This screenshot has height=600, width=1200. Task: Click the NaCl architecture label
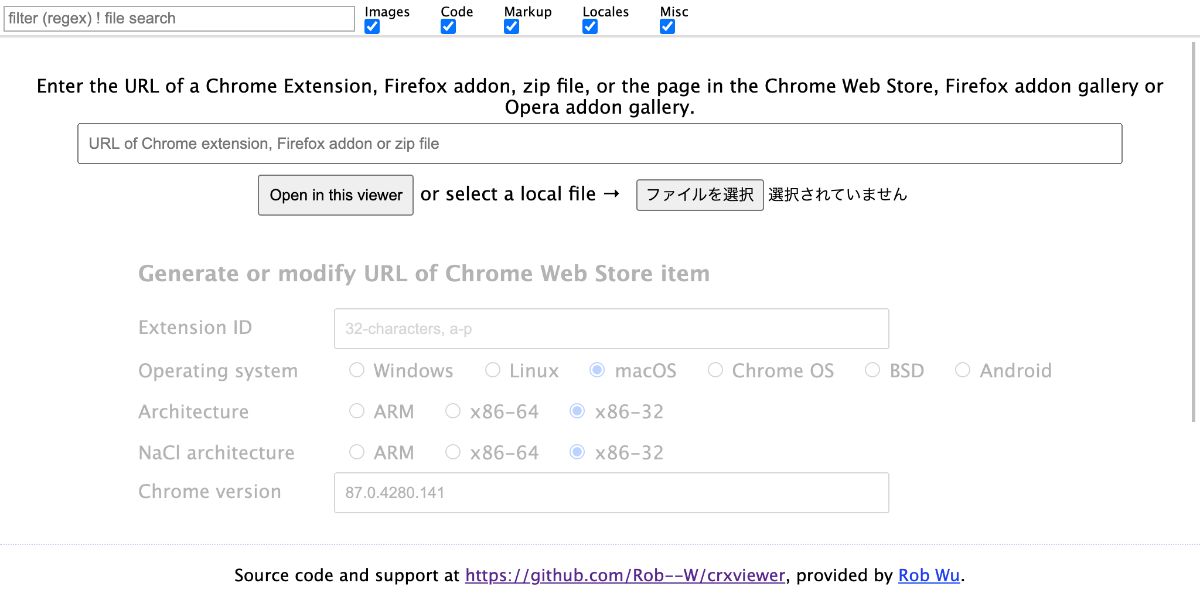click(216, 453)
